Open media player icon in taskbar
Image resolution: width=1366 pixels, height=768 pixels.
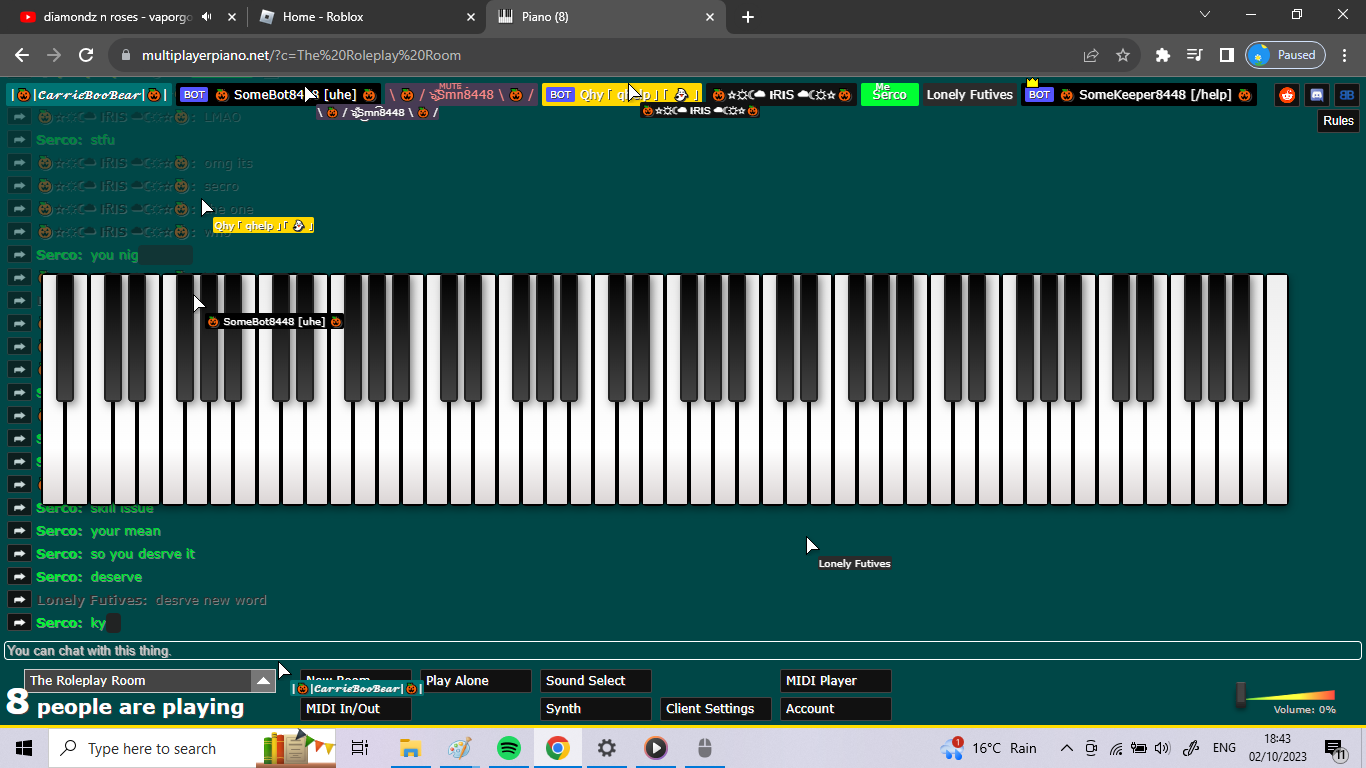(x=656, y=748)
